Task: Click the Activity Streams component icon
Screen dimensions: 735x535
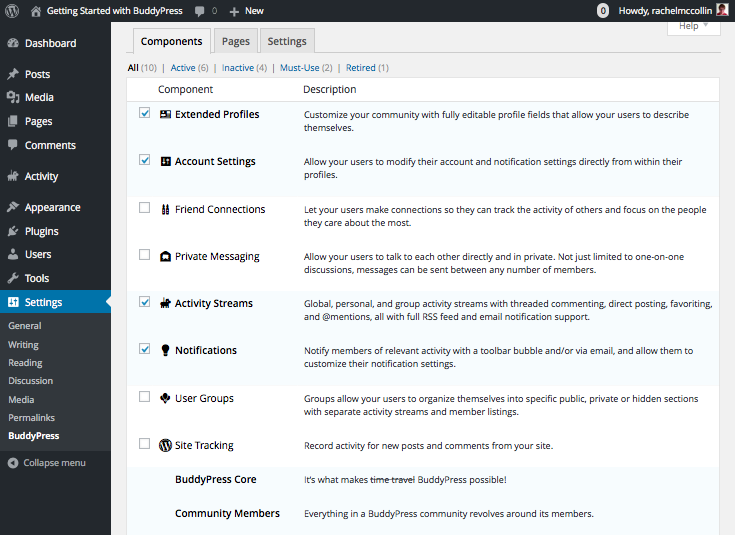Action: 165,303
